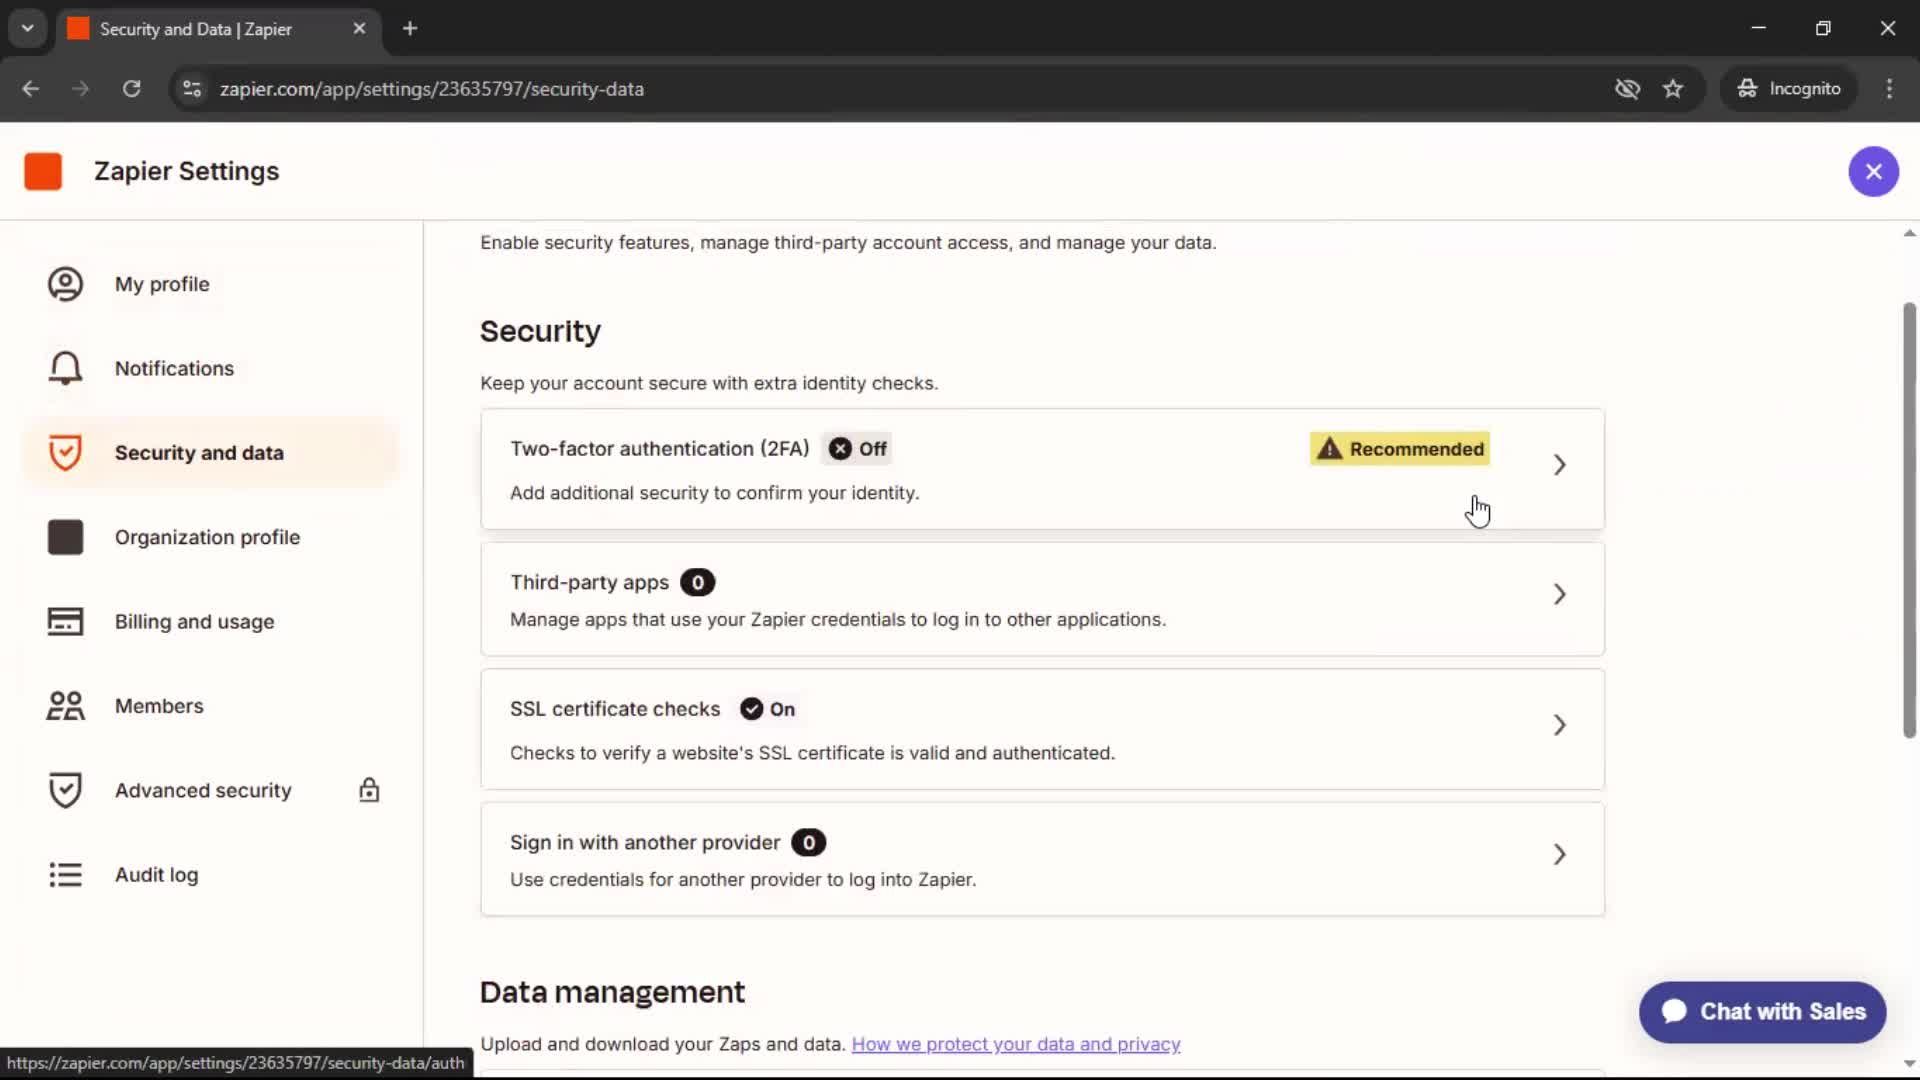Click the orange Zapier logo icon

coord(43,171)
